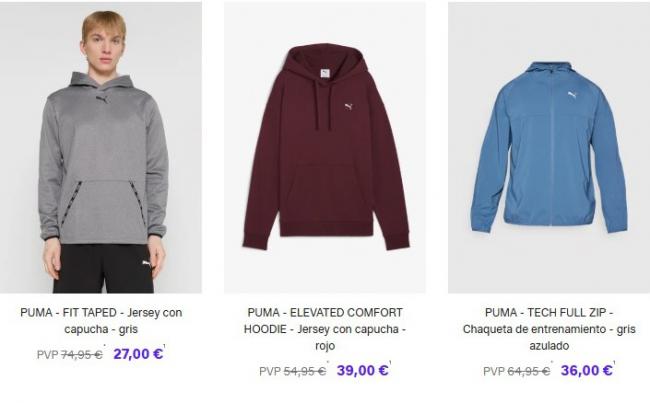Screen dimensions: 650x403
Task: Select the 27,00 € sale price
Action: [x=138, y=354]
